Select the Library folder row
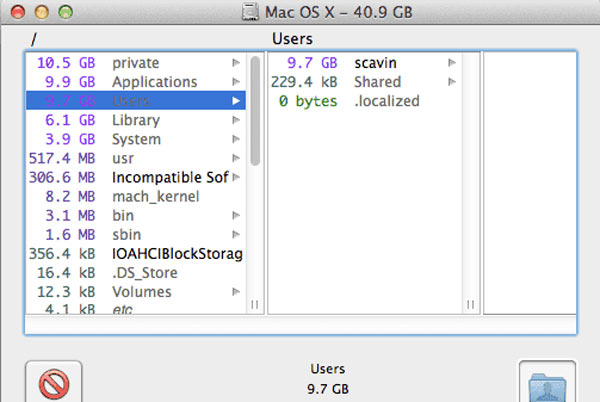Screen dimensions: 600x402 136,120
